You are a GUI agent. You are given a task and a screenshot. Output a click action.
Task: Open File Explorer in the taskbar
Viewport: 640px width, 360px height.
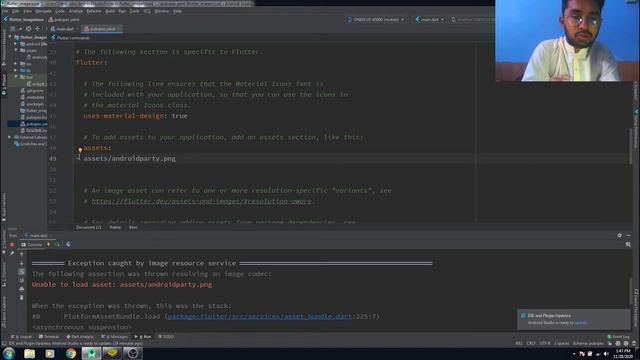pos(29,353)
